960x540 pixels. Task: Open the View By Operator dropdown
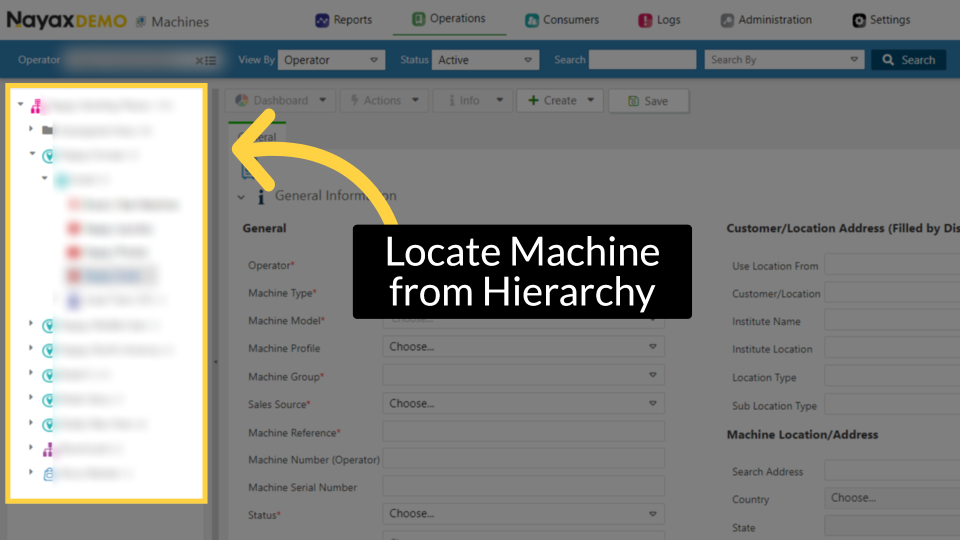click(331, 60)
